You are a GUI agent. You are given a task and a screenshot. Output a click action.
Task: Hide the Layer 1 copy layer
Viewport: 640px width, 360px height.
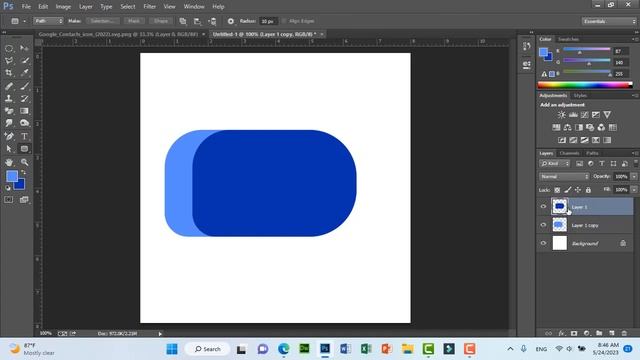point(543,225)
